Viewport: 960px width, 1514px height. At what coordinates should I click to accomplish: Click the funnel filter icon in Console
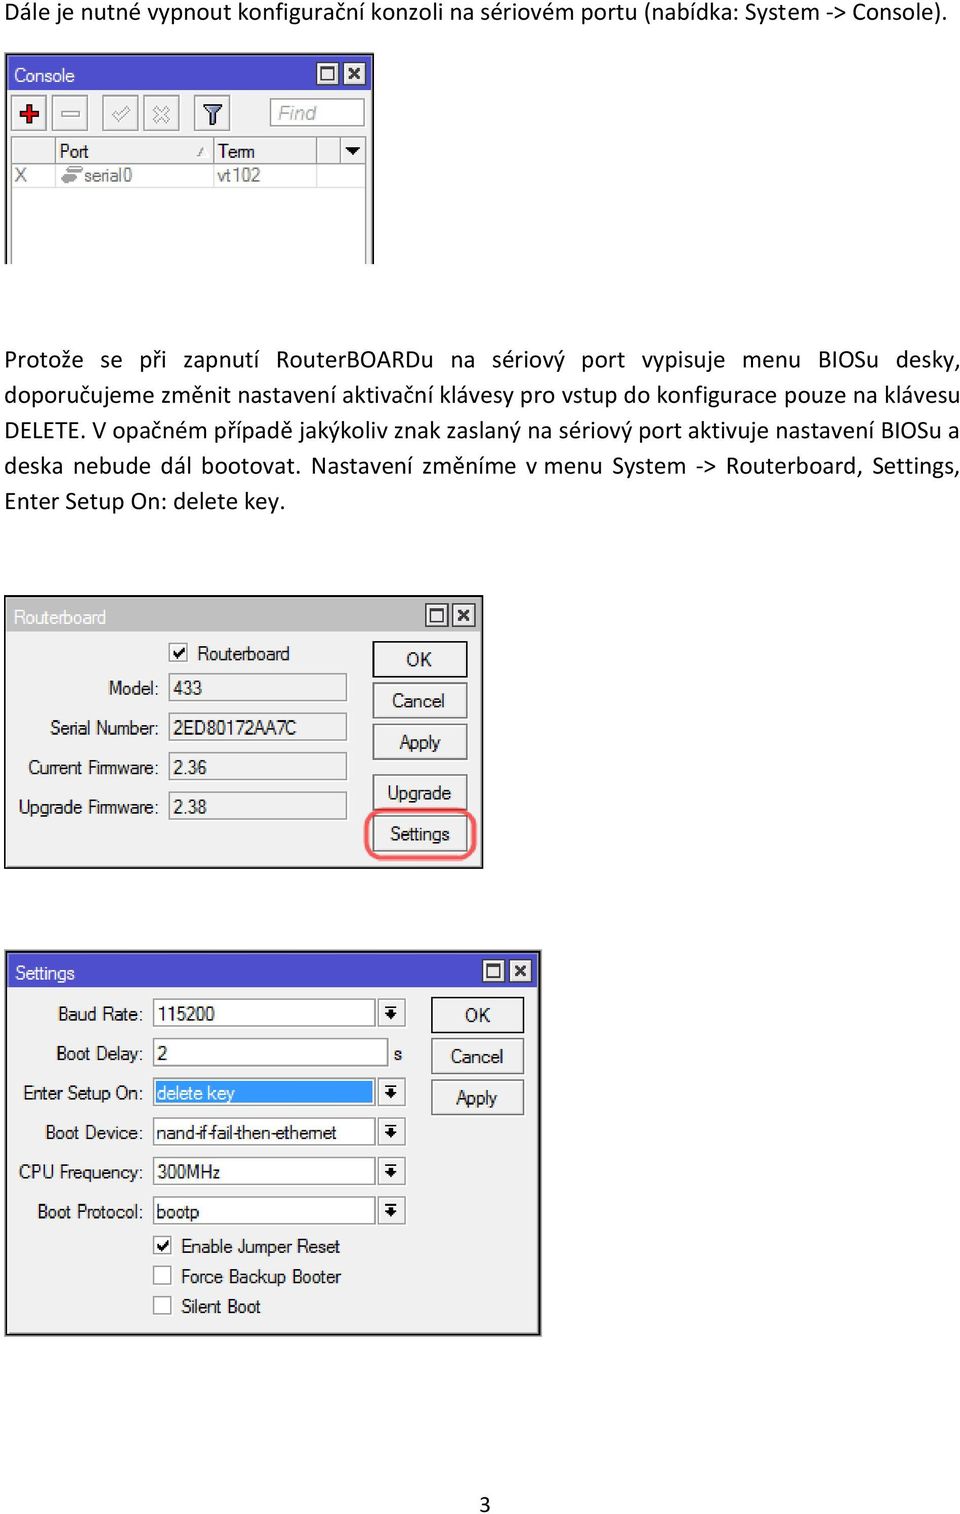point(211,113)
